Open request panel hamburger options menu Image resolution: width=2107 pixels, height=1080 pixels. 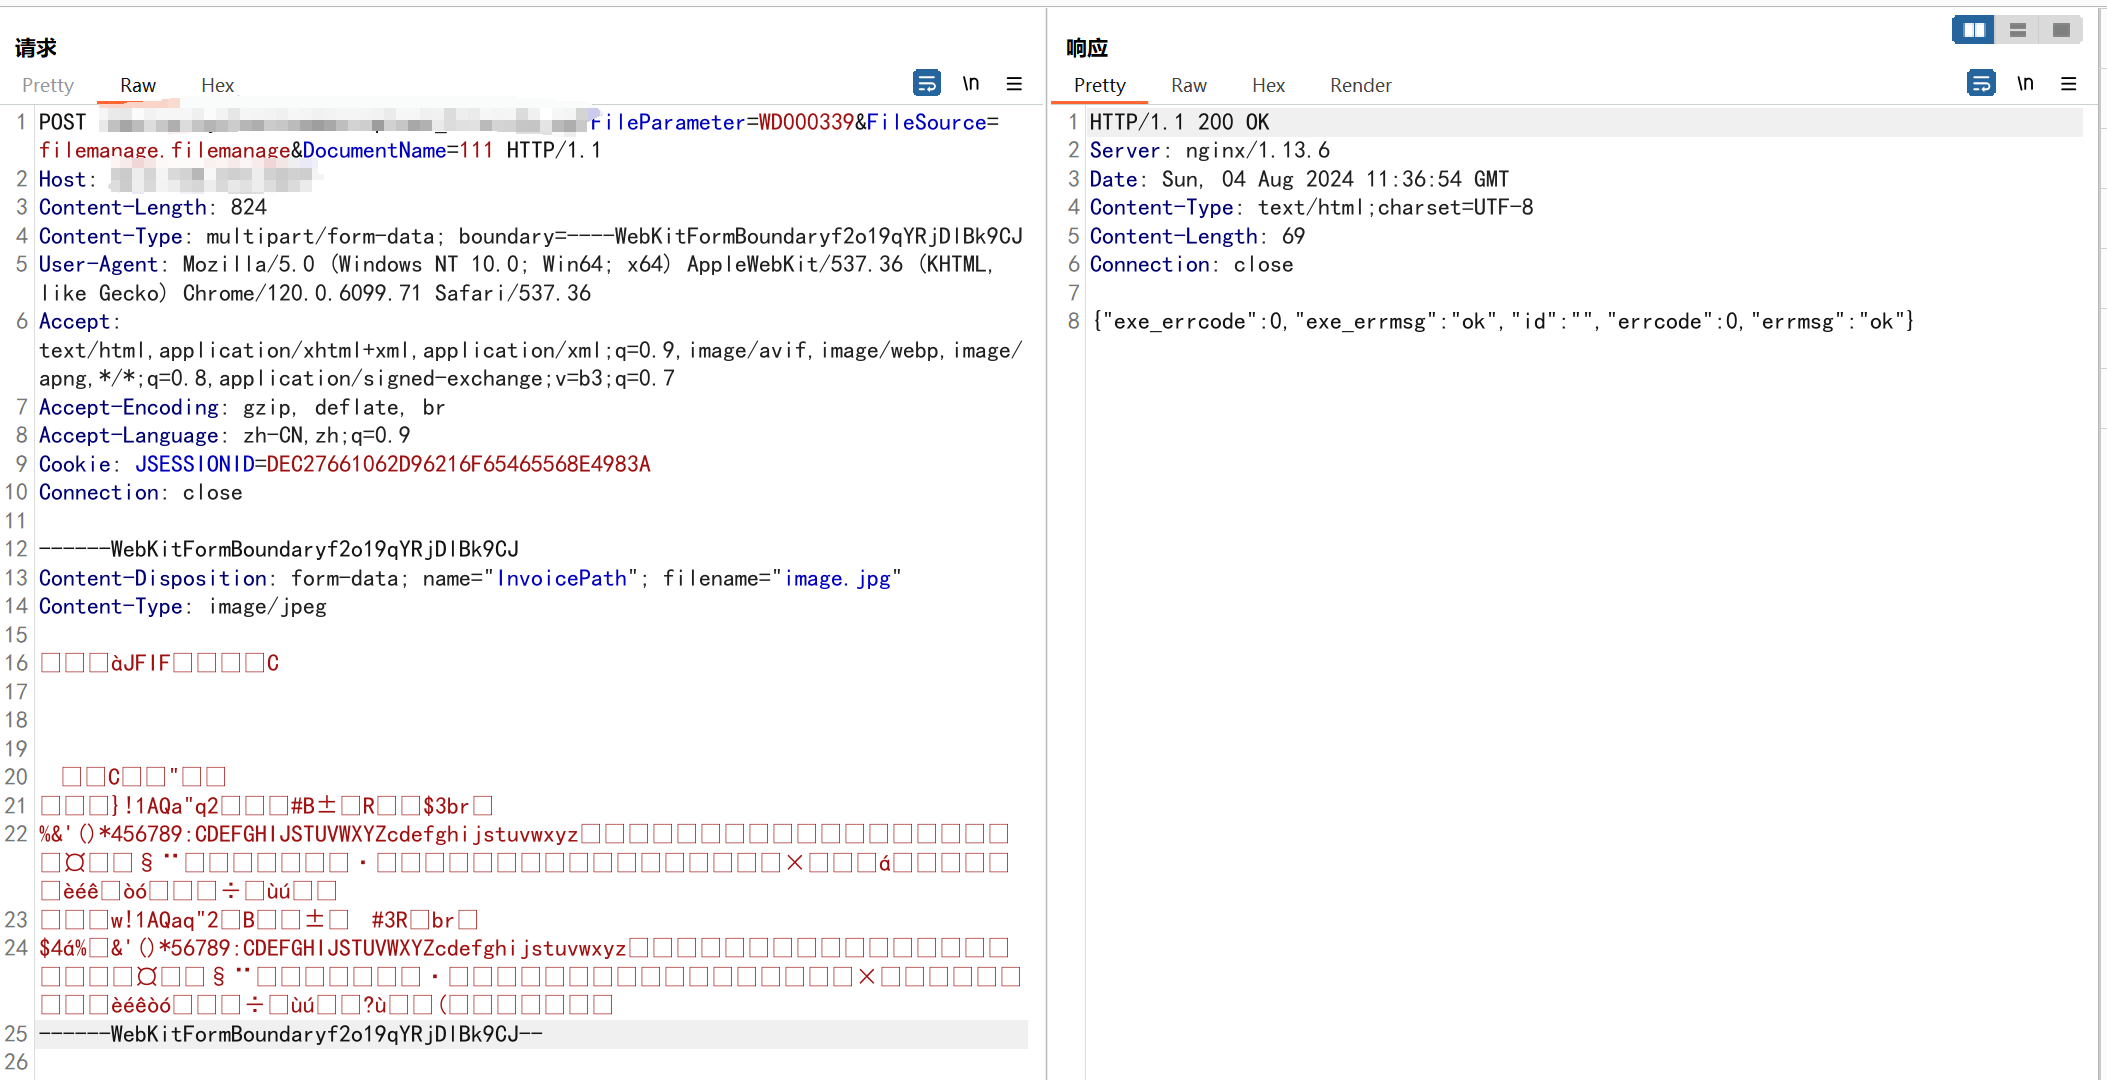tap(1014, 83)
